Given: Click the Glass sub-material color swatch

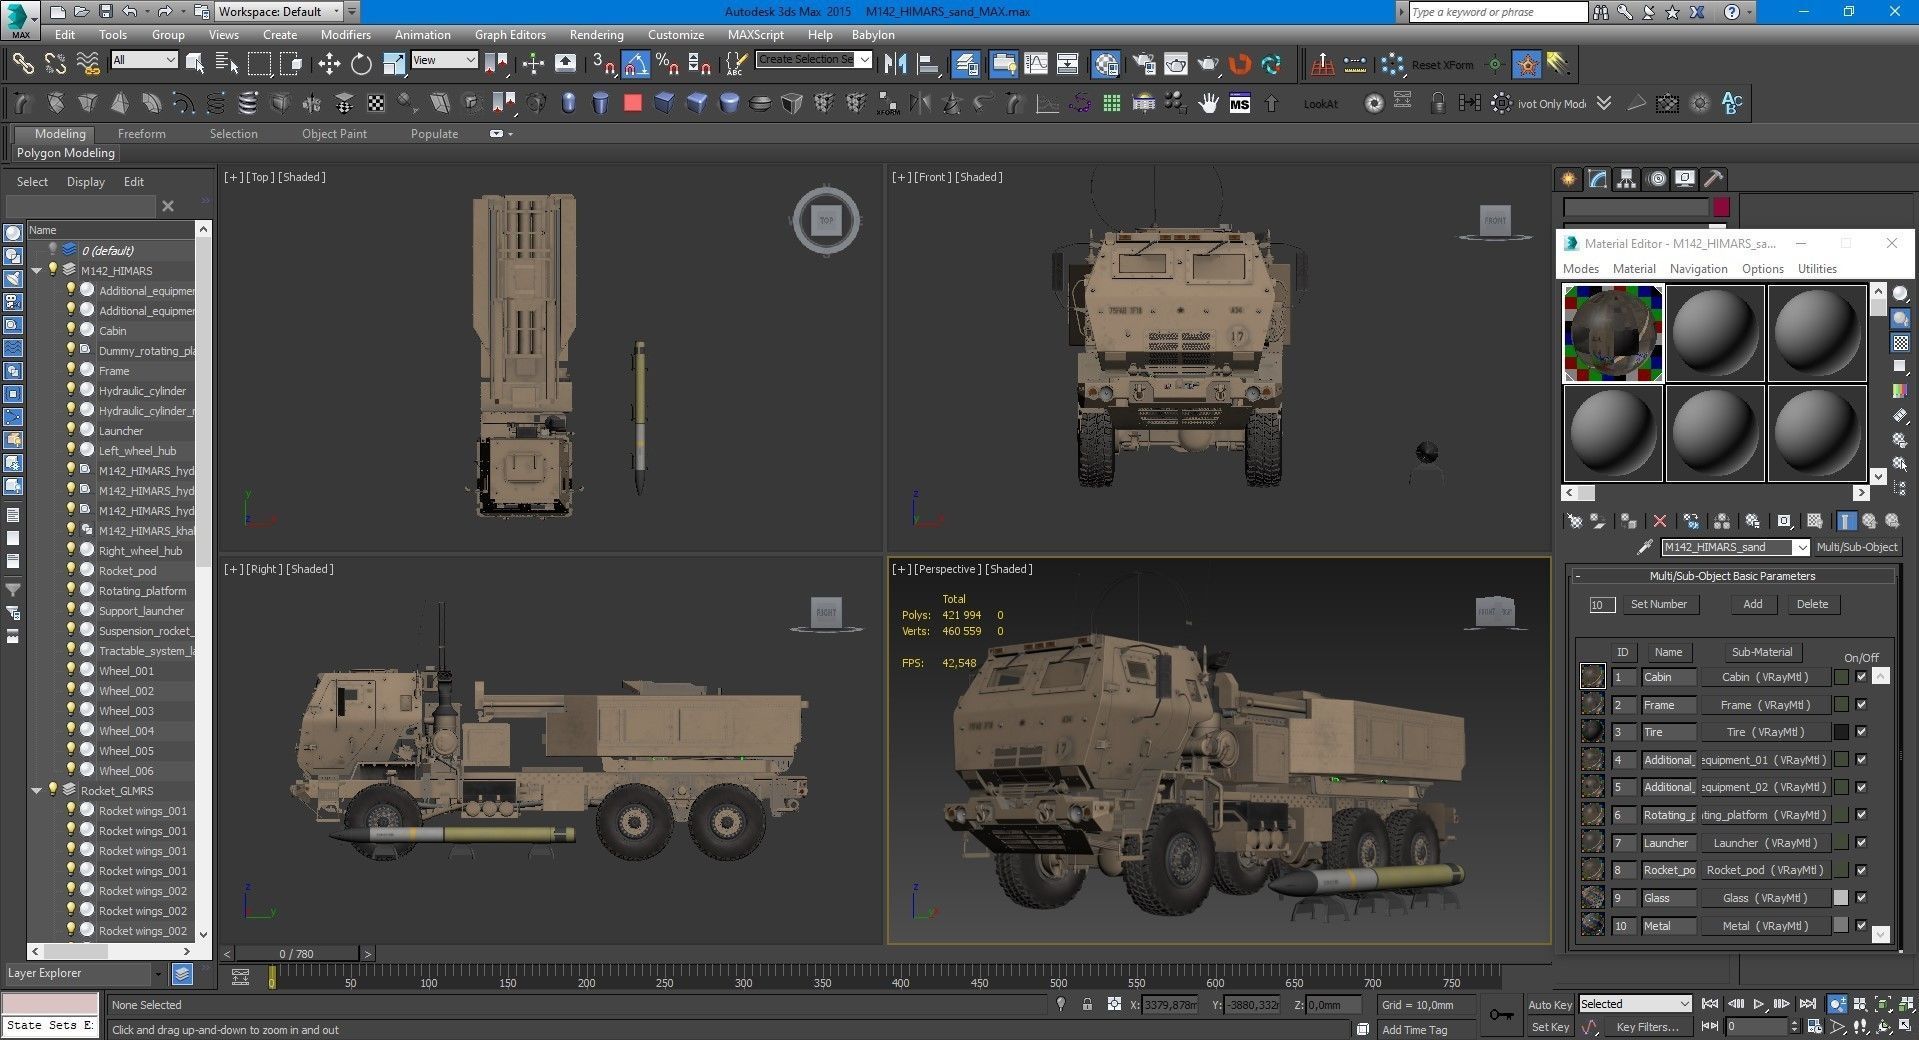Looking at the screenshot, I should [1840, 898].
